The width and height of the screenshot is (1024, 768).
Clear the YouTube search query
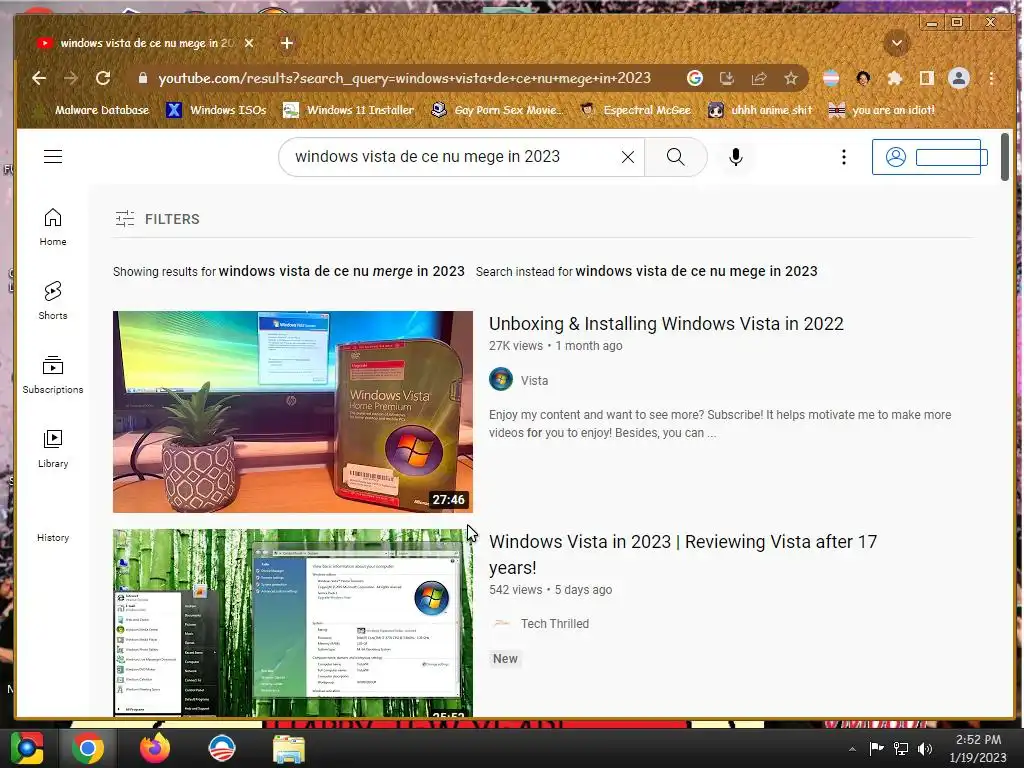click(628, 157)
